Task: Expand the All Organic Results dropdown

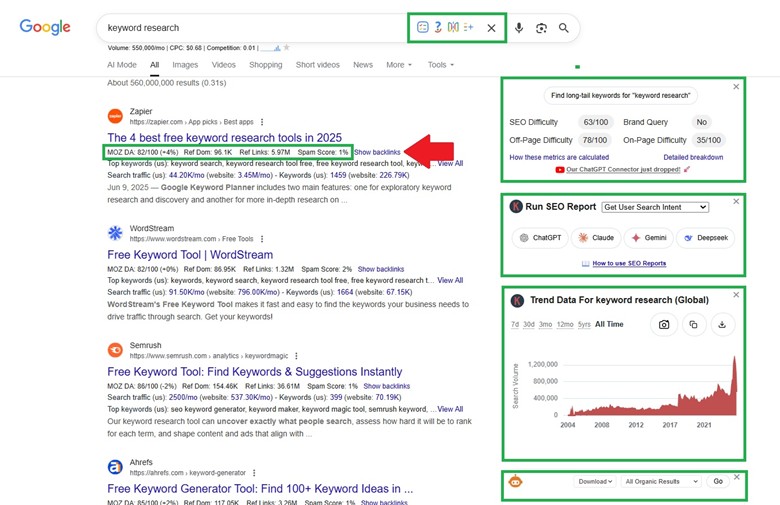Action: [x=661, y=481]
